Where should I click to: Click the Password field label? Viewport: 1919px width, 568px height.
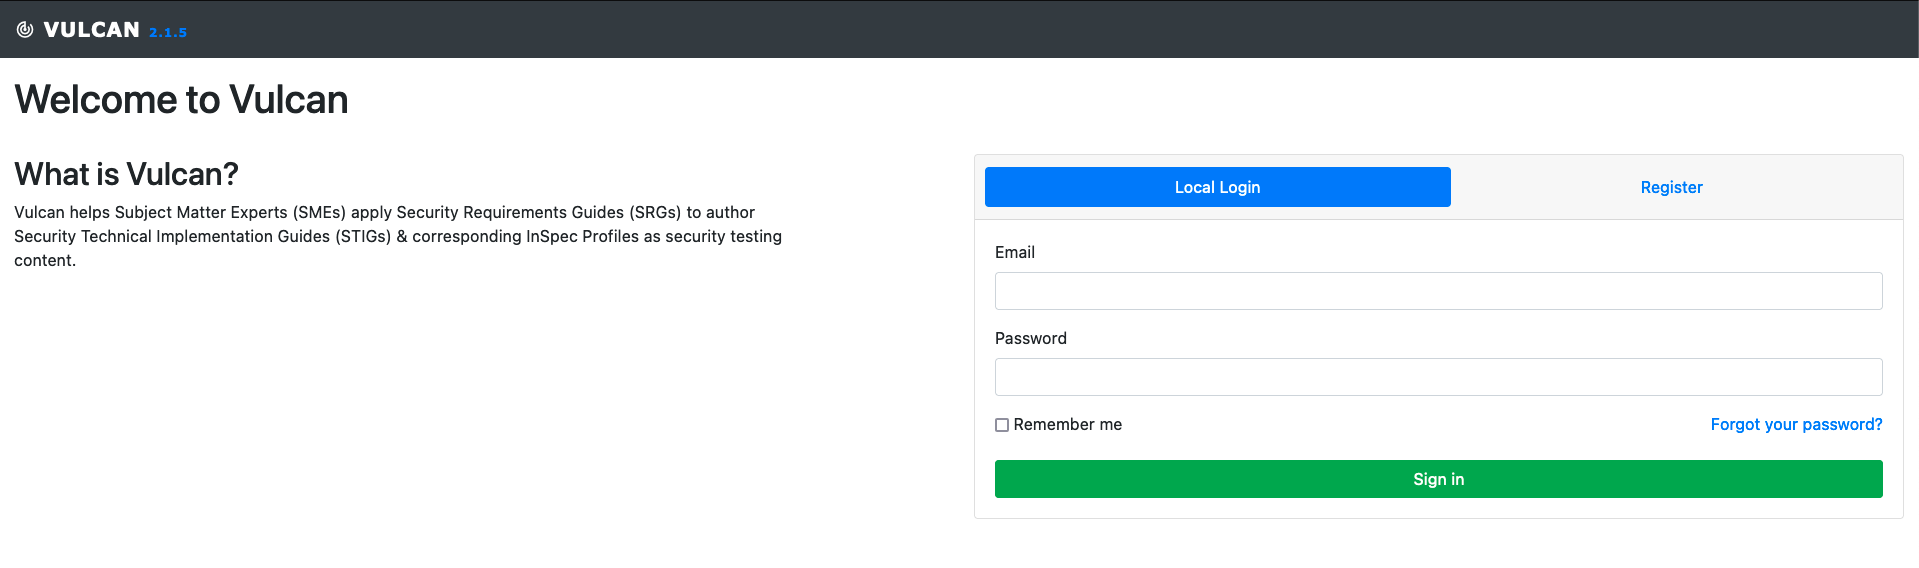[1031, 338]
